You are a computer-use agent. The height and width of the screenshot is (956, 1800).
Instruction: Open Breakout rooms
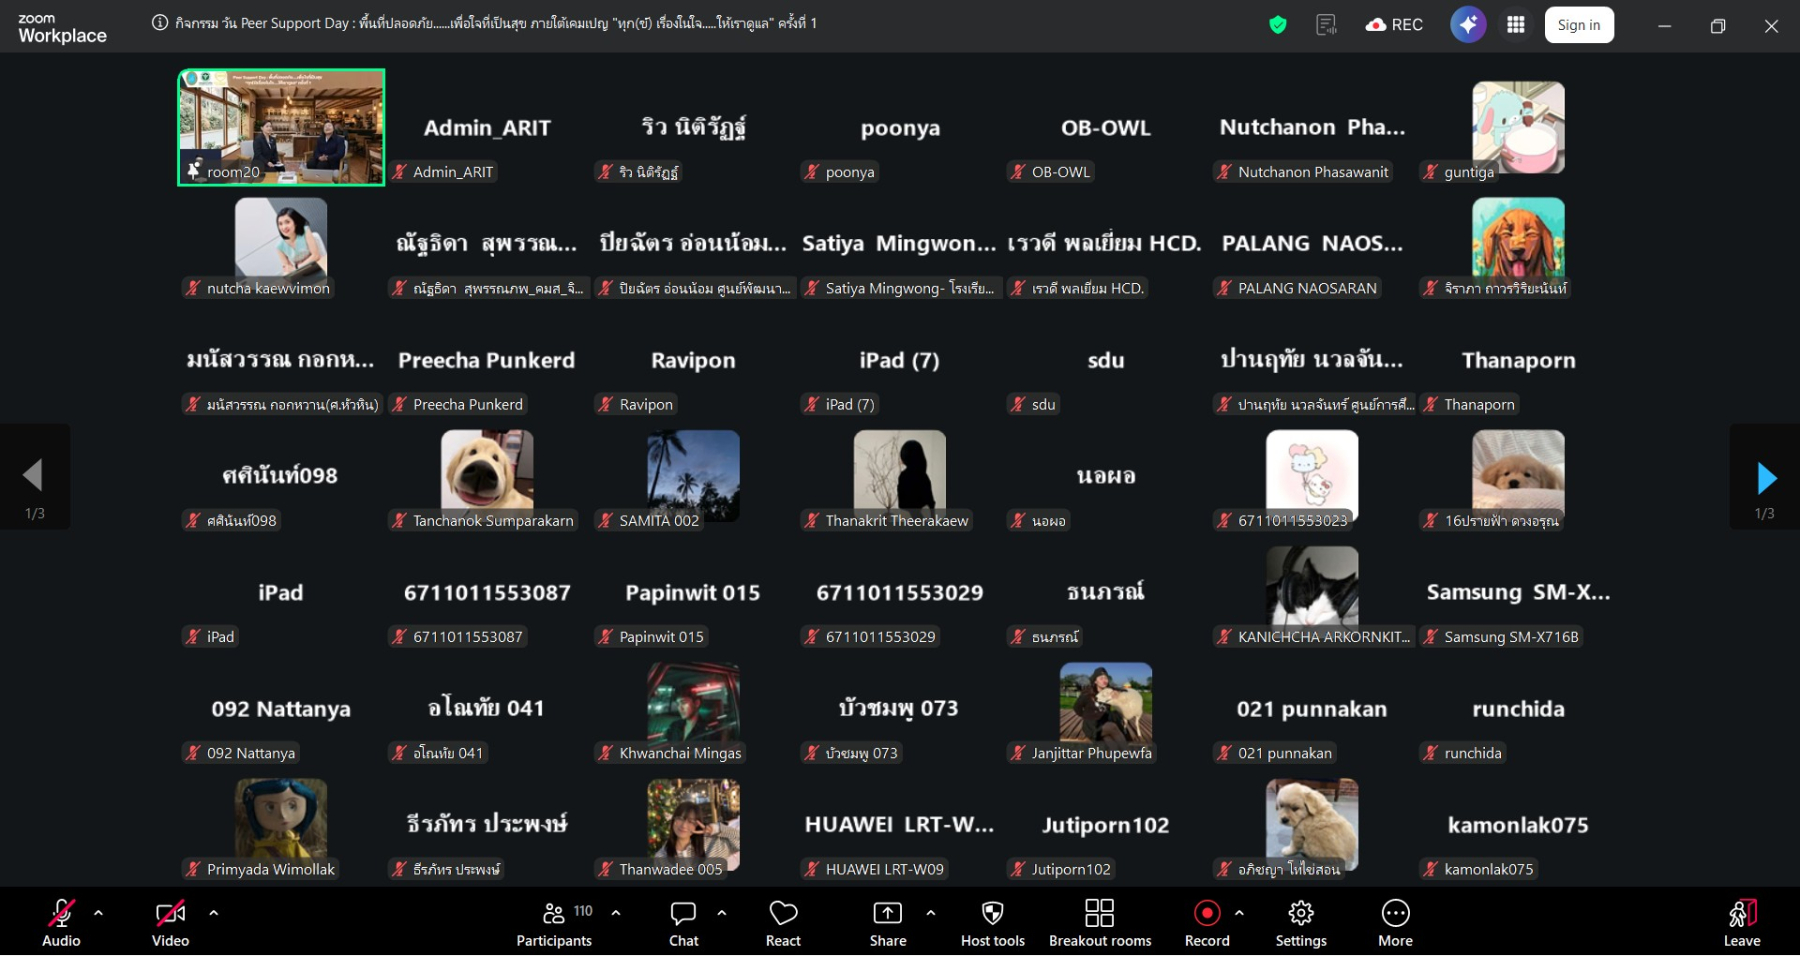[1100, 923]
